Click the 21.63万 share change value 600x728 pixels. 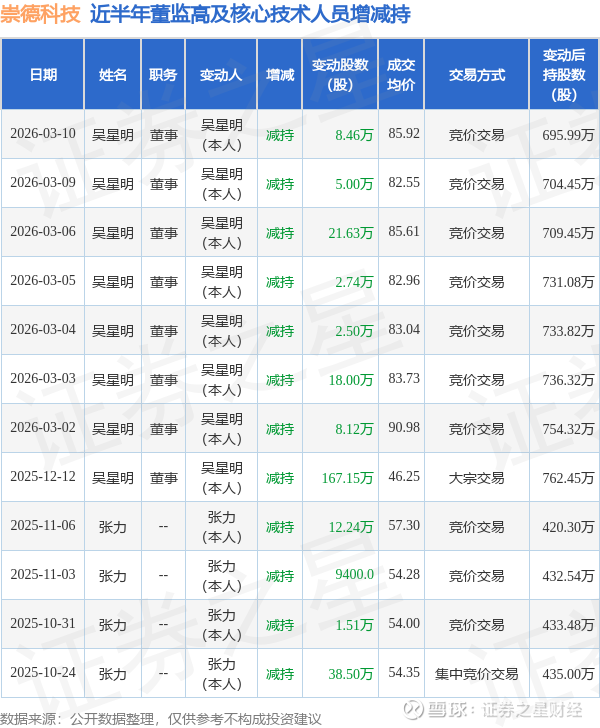click(351, 233)
